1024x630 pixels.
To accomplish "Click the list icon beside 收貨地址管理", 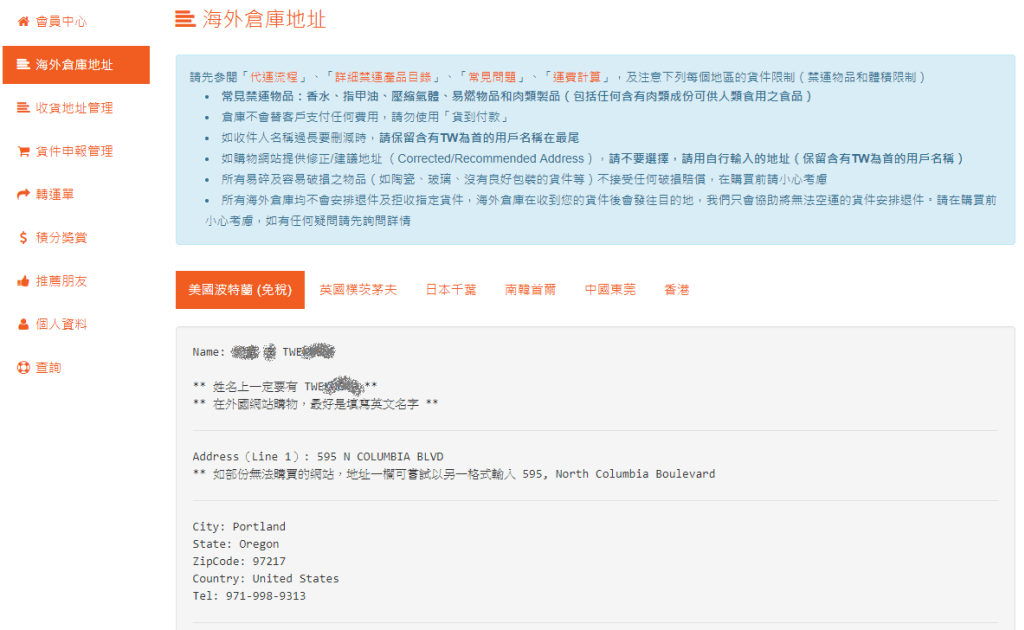I will click(x=23, y=108).
